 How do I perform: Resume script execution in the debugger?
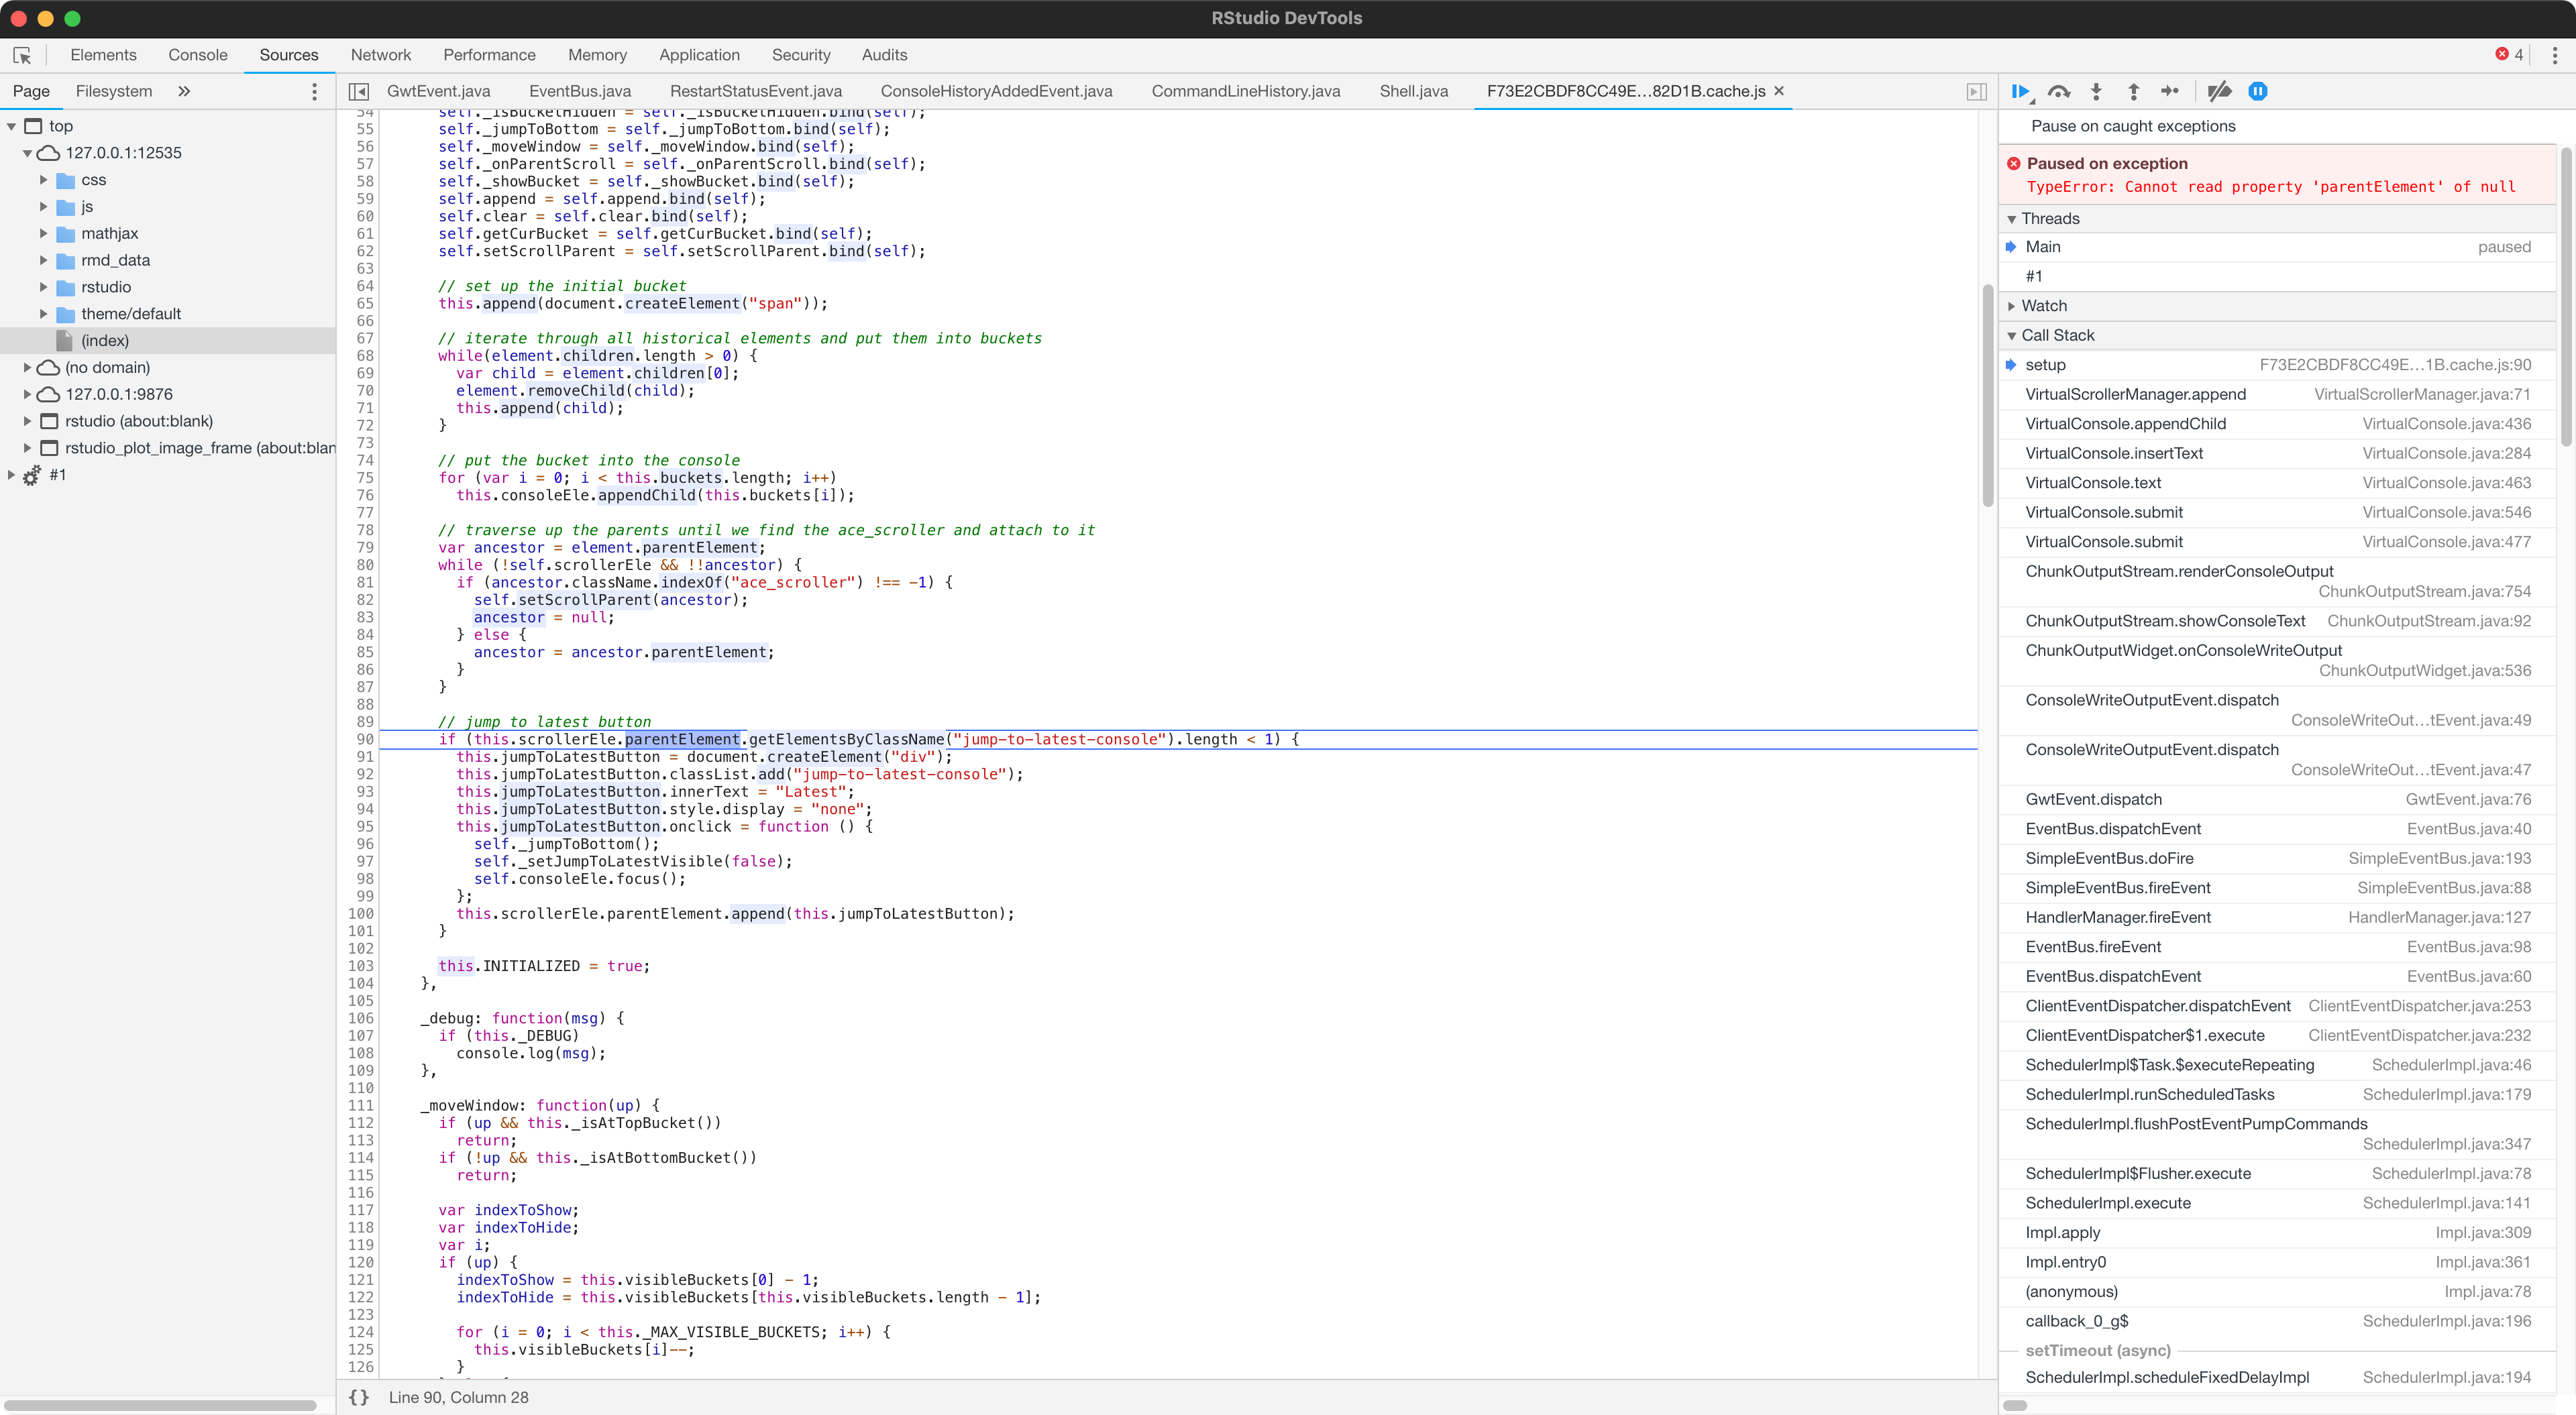(2021, 91)
